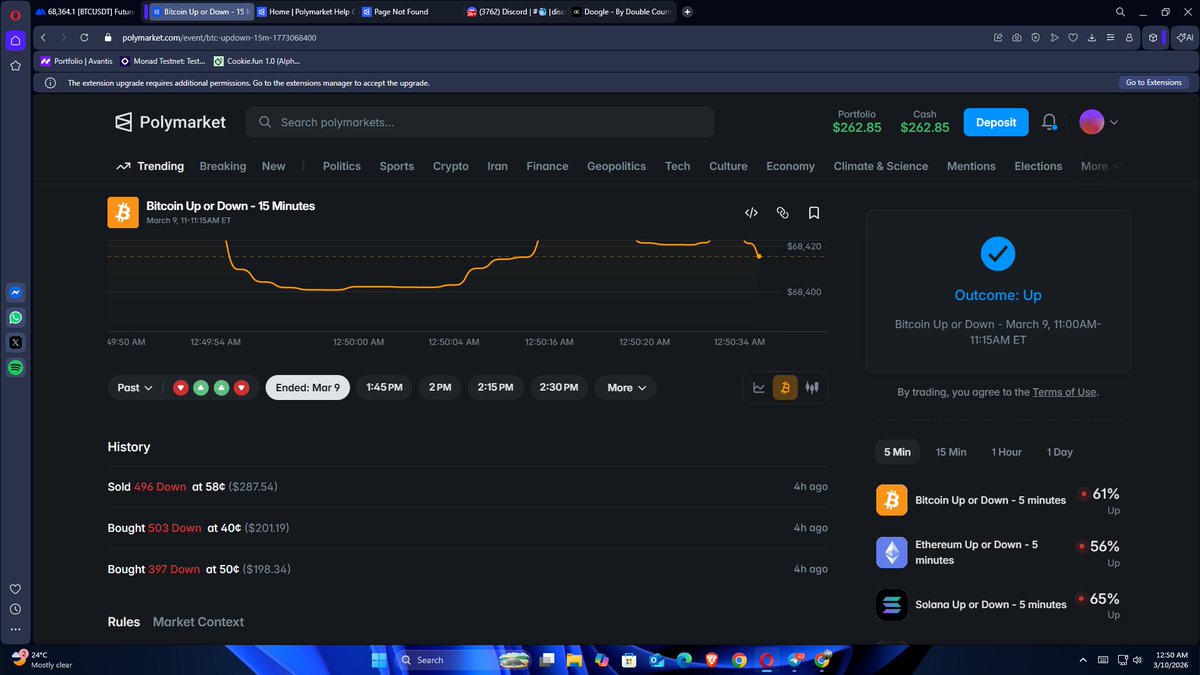The image size is (1200, 675).
Task: Switch to the Market Context tab
Action: pos(198,622)
